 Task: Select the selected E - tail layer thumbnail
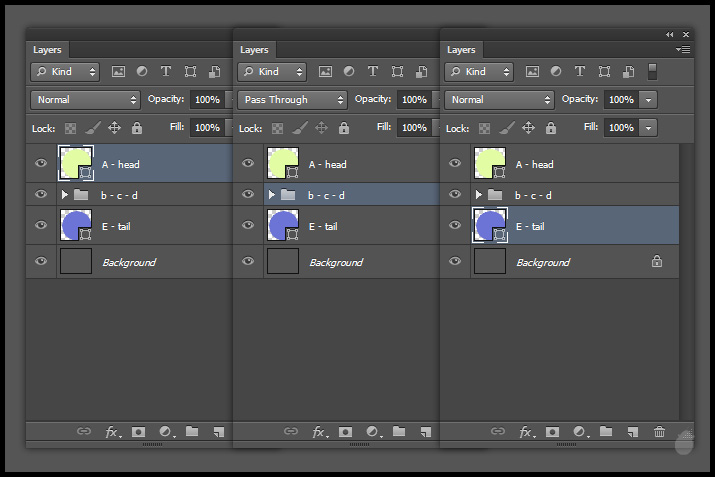[x=490, y=226]
